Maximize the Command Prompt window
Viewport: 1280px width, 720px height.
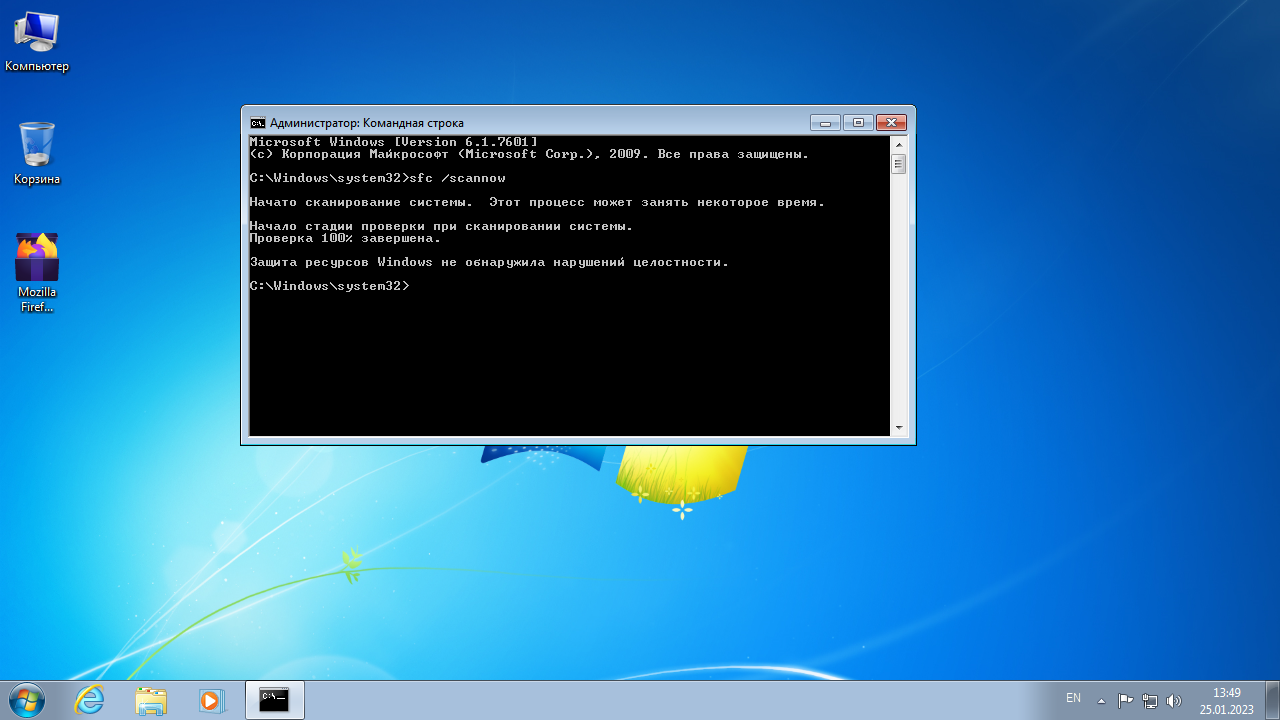point(858,123)
